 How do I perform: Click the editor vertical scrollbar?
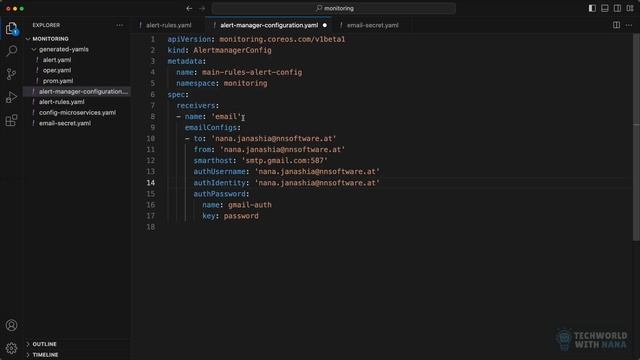point(636,137)
